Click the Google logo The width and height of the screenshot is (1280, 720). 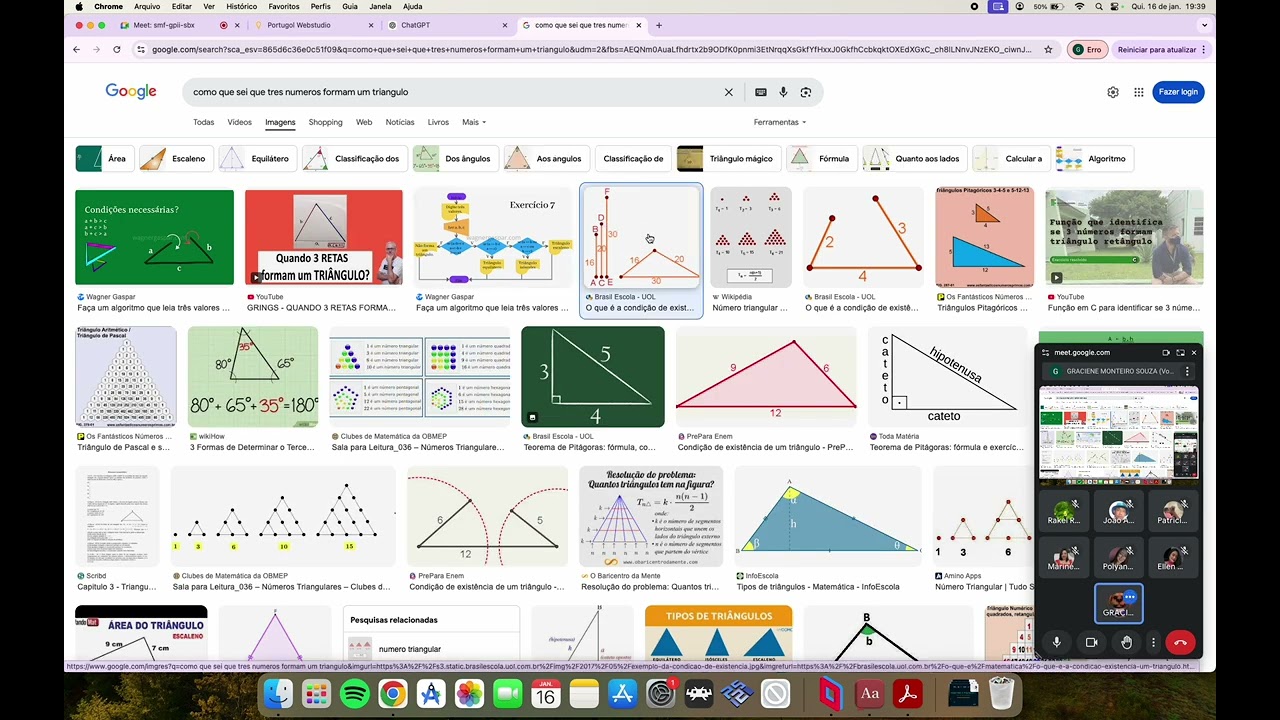[x=131, y=92]
